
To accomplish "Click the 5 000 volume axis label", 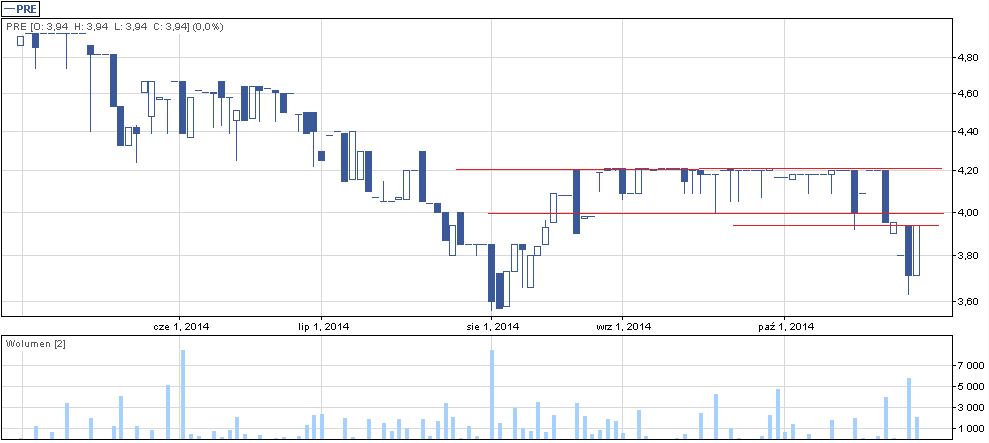I will (x=969, y=387).
